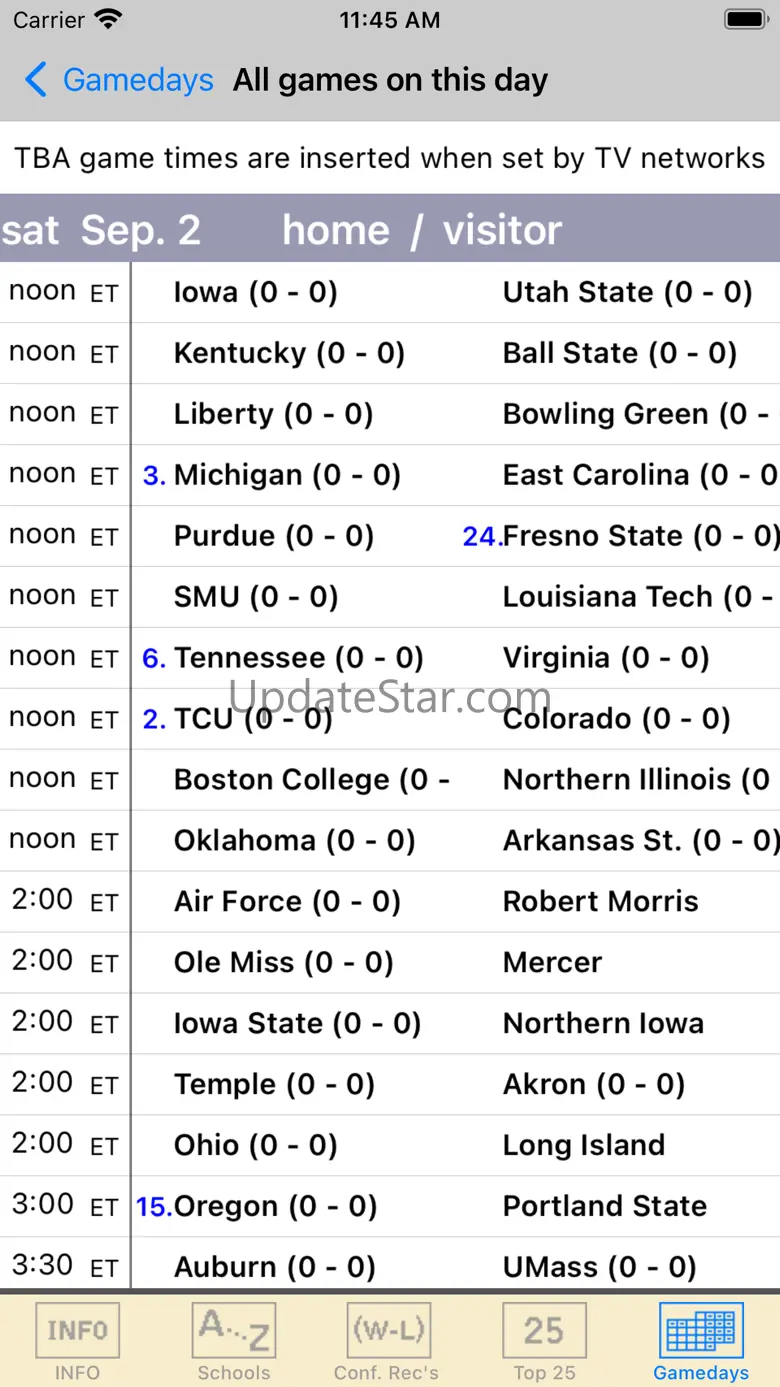Tap the Gamedays calendar icon
Image resolution: width=780 pixels, height=1387 pixels.
pyautogui.click(x=701, y=1330)
